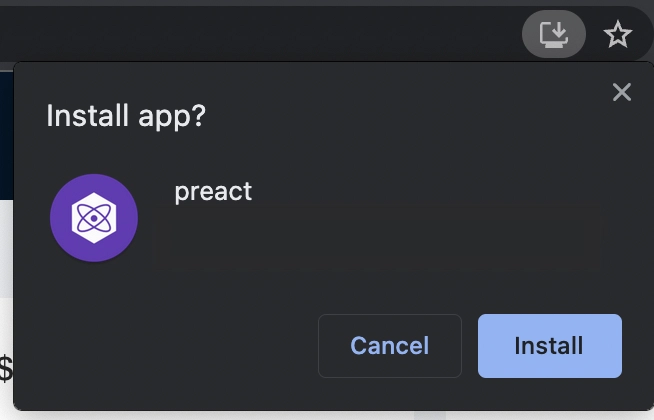This screenshot has width=654, height=420.
Task: Click the empty address bar area
Action: click(259, 34)
